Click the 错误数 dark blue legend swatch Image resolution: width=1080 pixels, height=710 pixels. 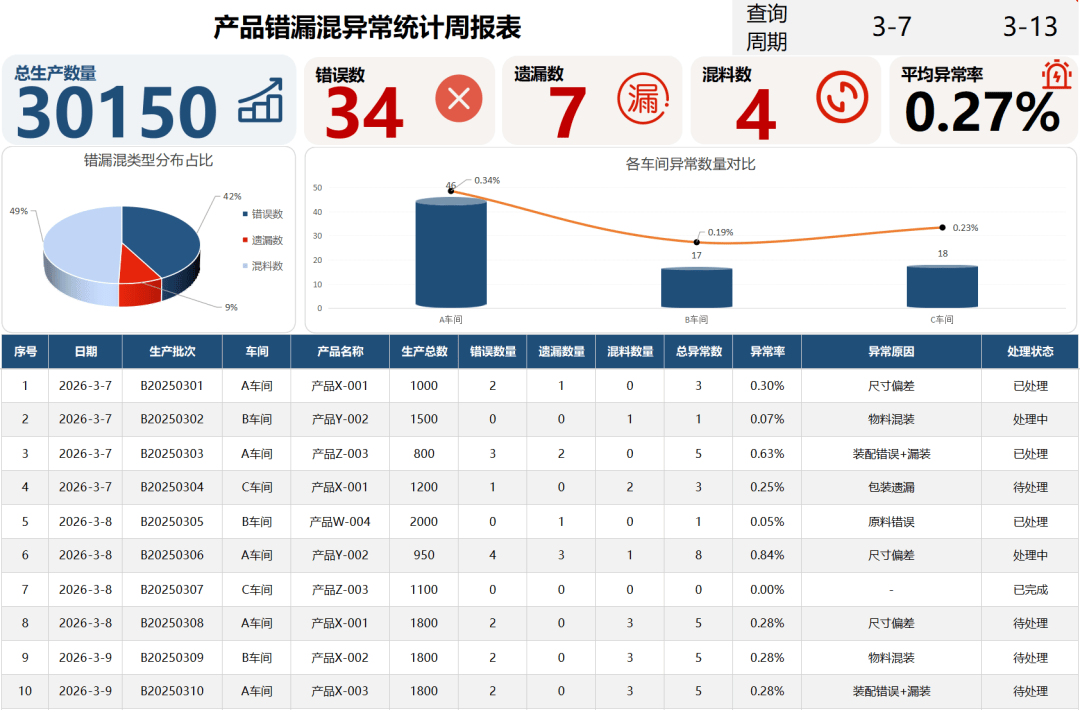(x=245, y=214)
